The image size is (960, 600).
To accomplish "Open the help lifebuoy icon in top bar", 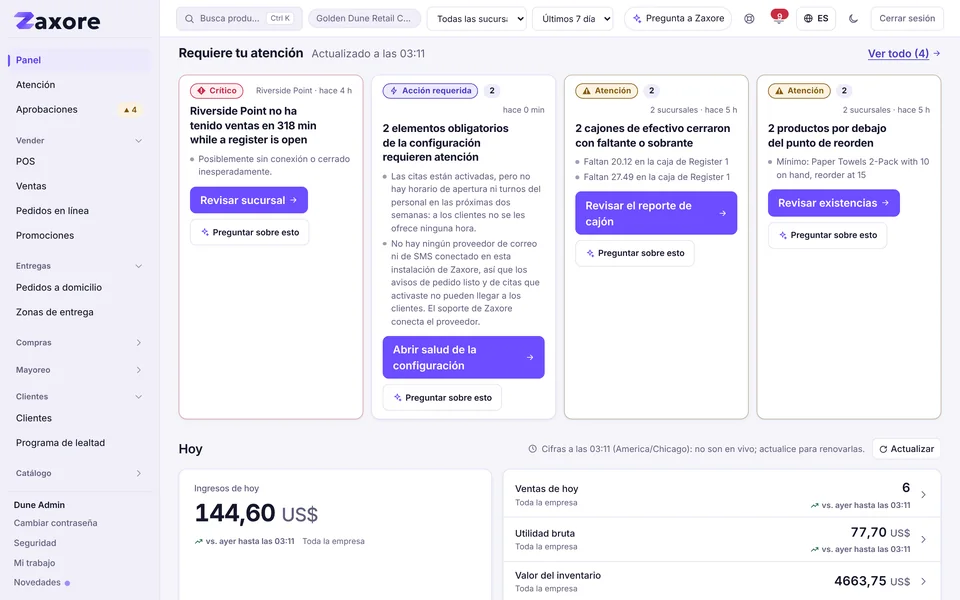I will pyautogui.click(x=749, y=19).
